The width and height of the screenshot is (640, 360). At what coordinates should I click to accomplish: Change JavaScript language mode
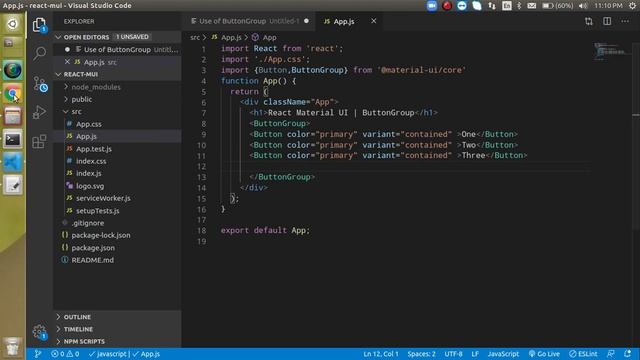[503, 354]
